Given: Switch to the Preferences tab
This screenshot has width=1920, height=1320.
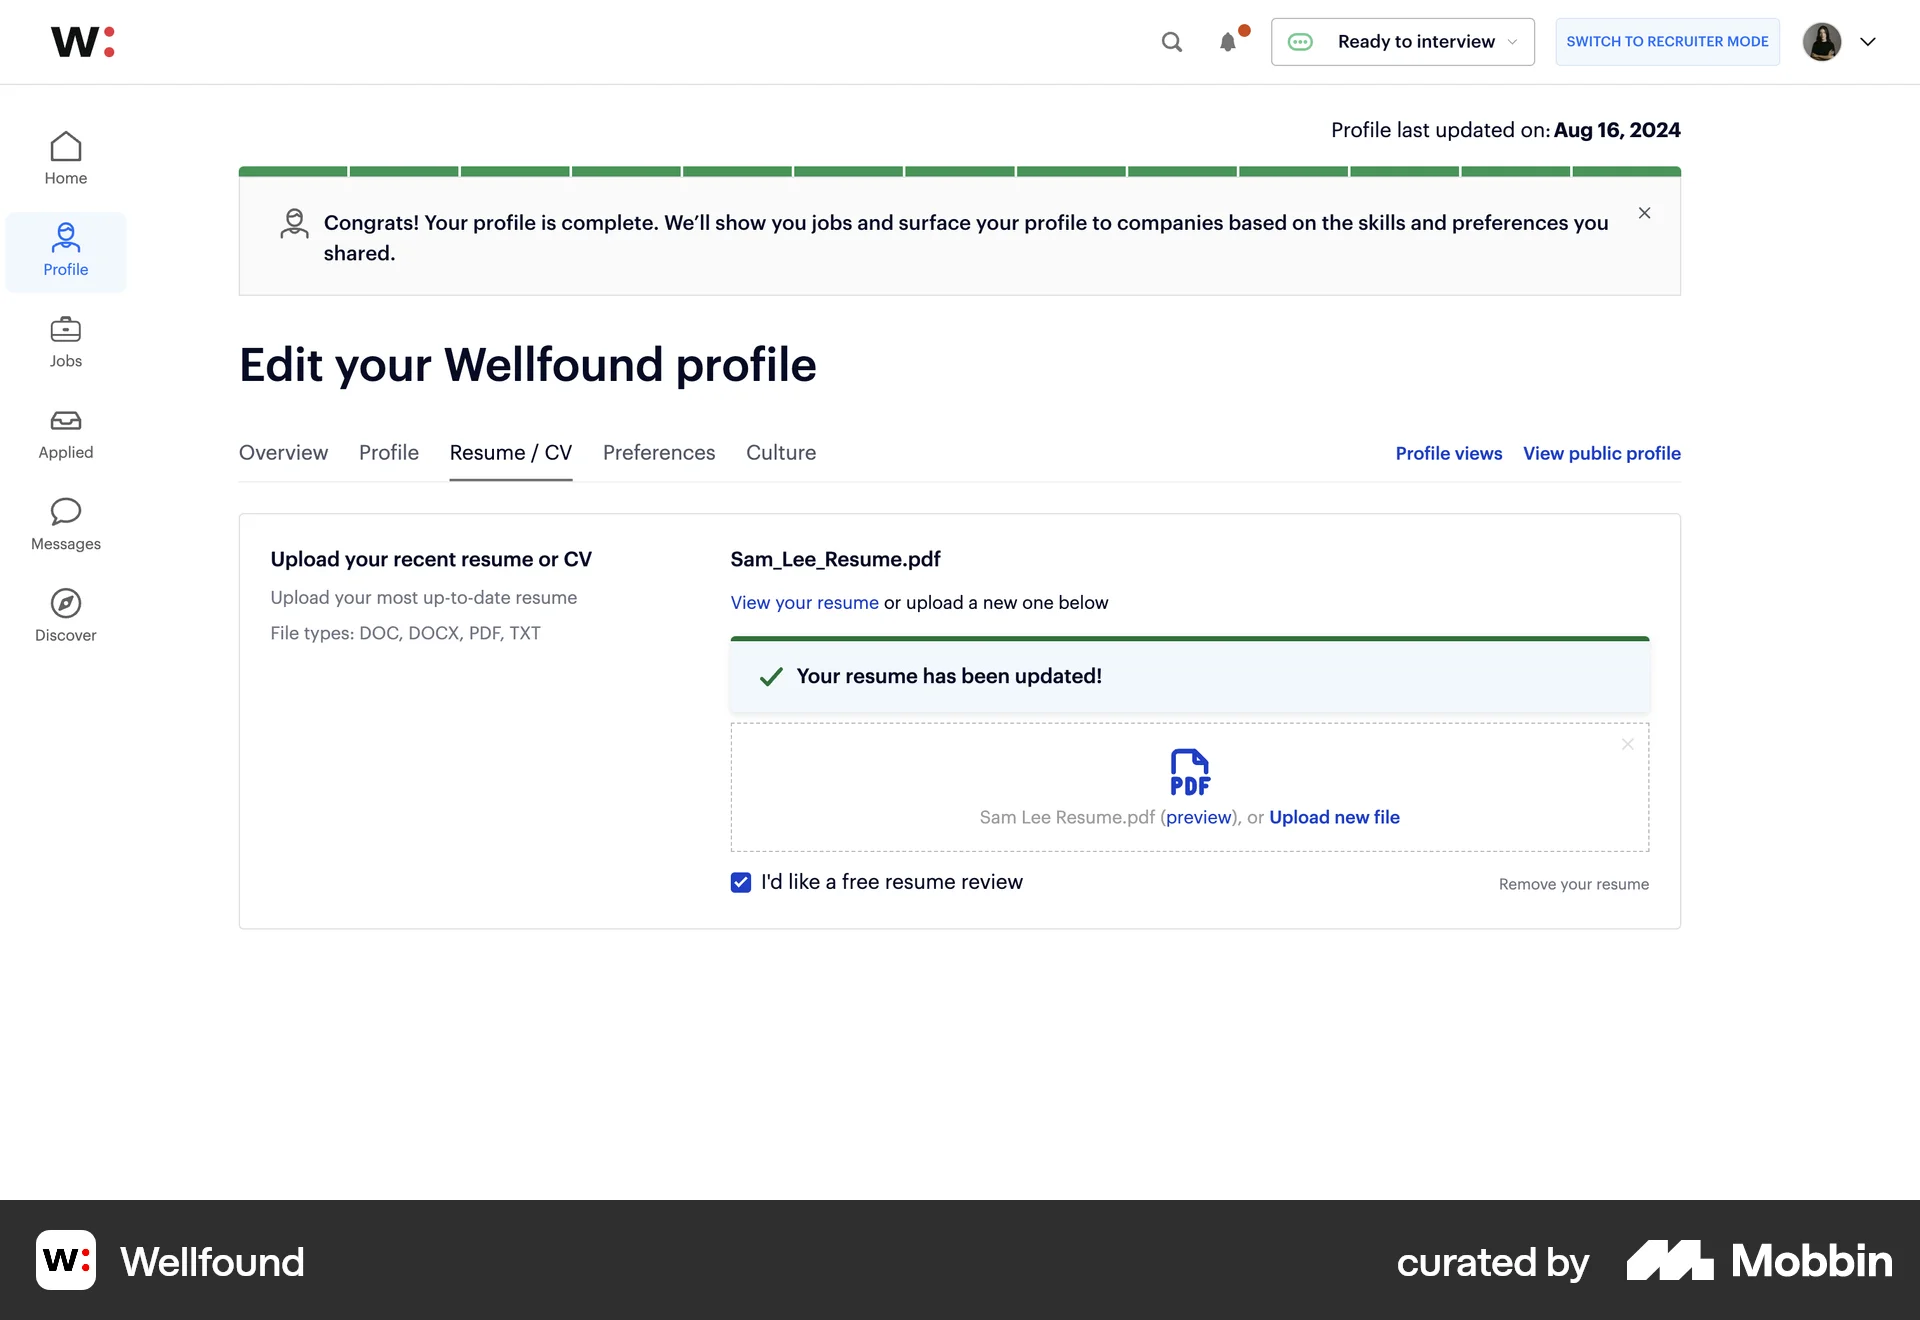Looking at the screenshot, I should coord(658,453).
